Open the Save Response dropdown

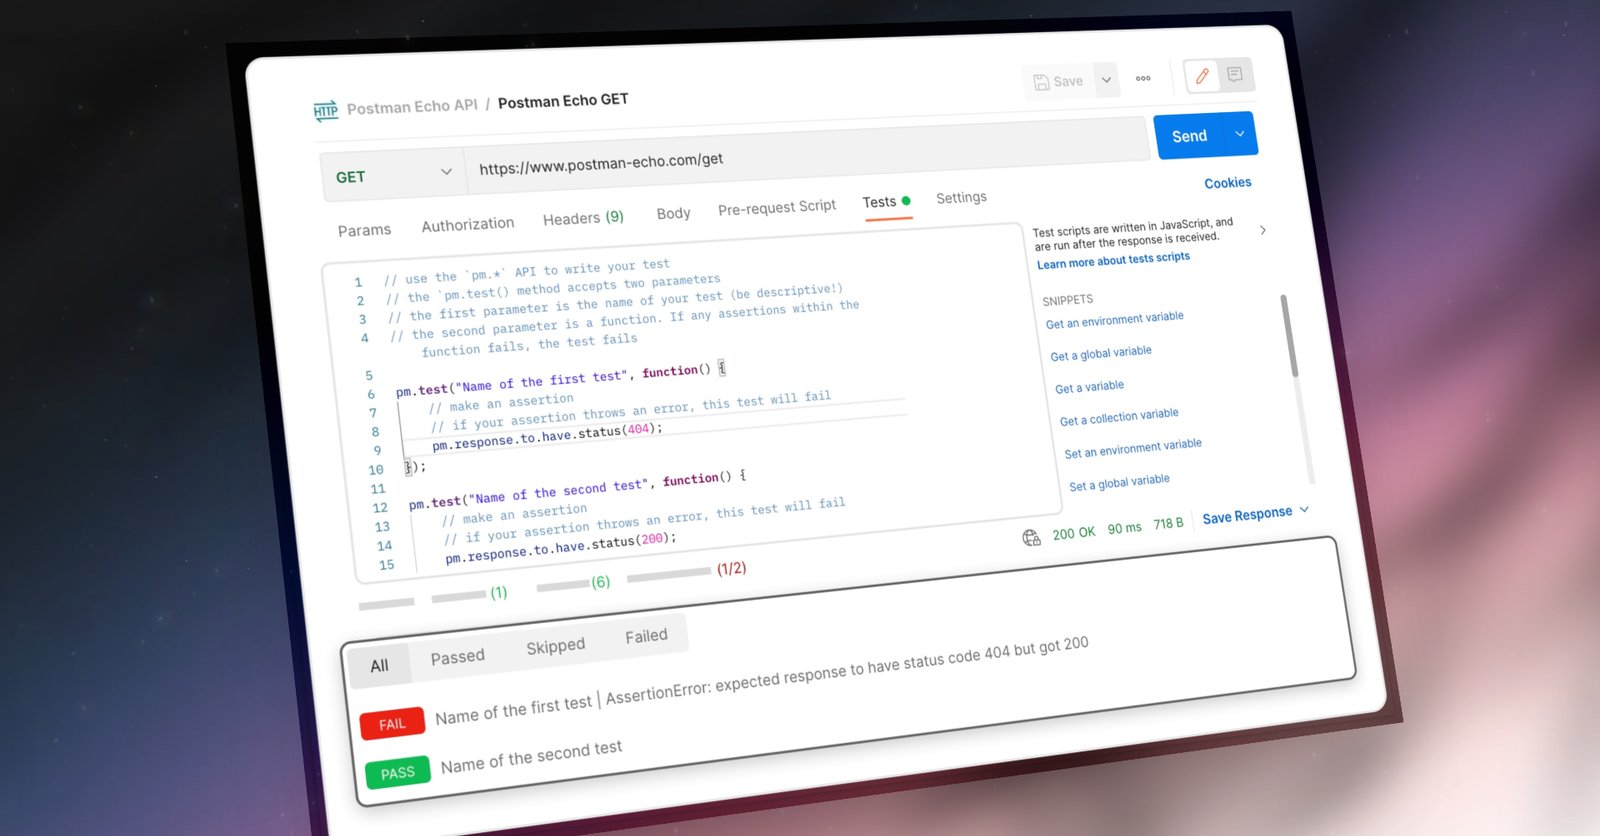pyautogui.click(x=1255, y=514)
